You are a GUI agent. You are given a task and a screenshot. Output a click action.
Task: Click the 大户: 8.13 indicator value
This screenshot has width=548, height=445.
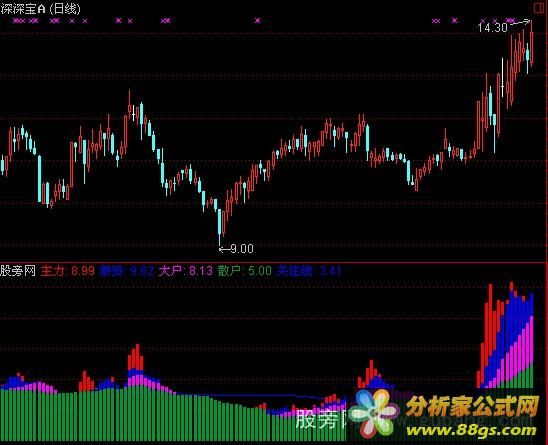click(186, 271)
